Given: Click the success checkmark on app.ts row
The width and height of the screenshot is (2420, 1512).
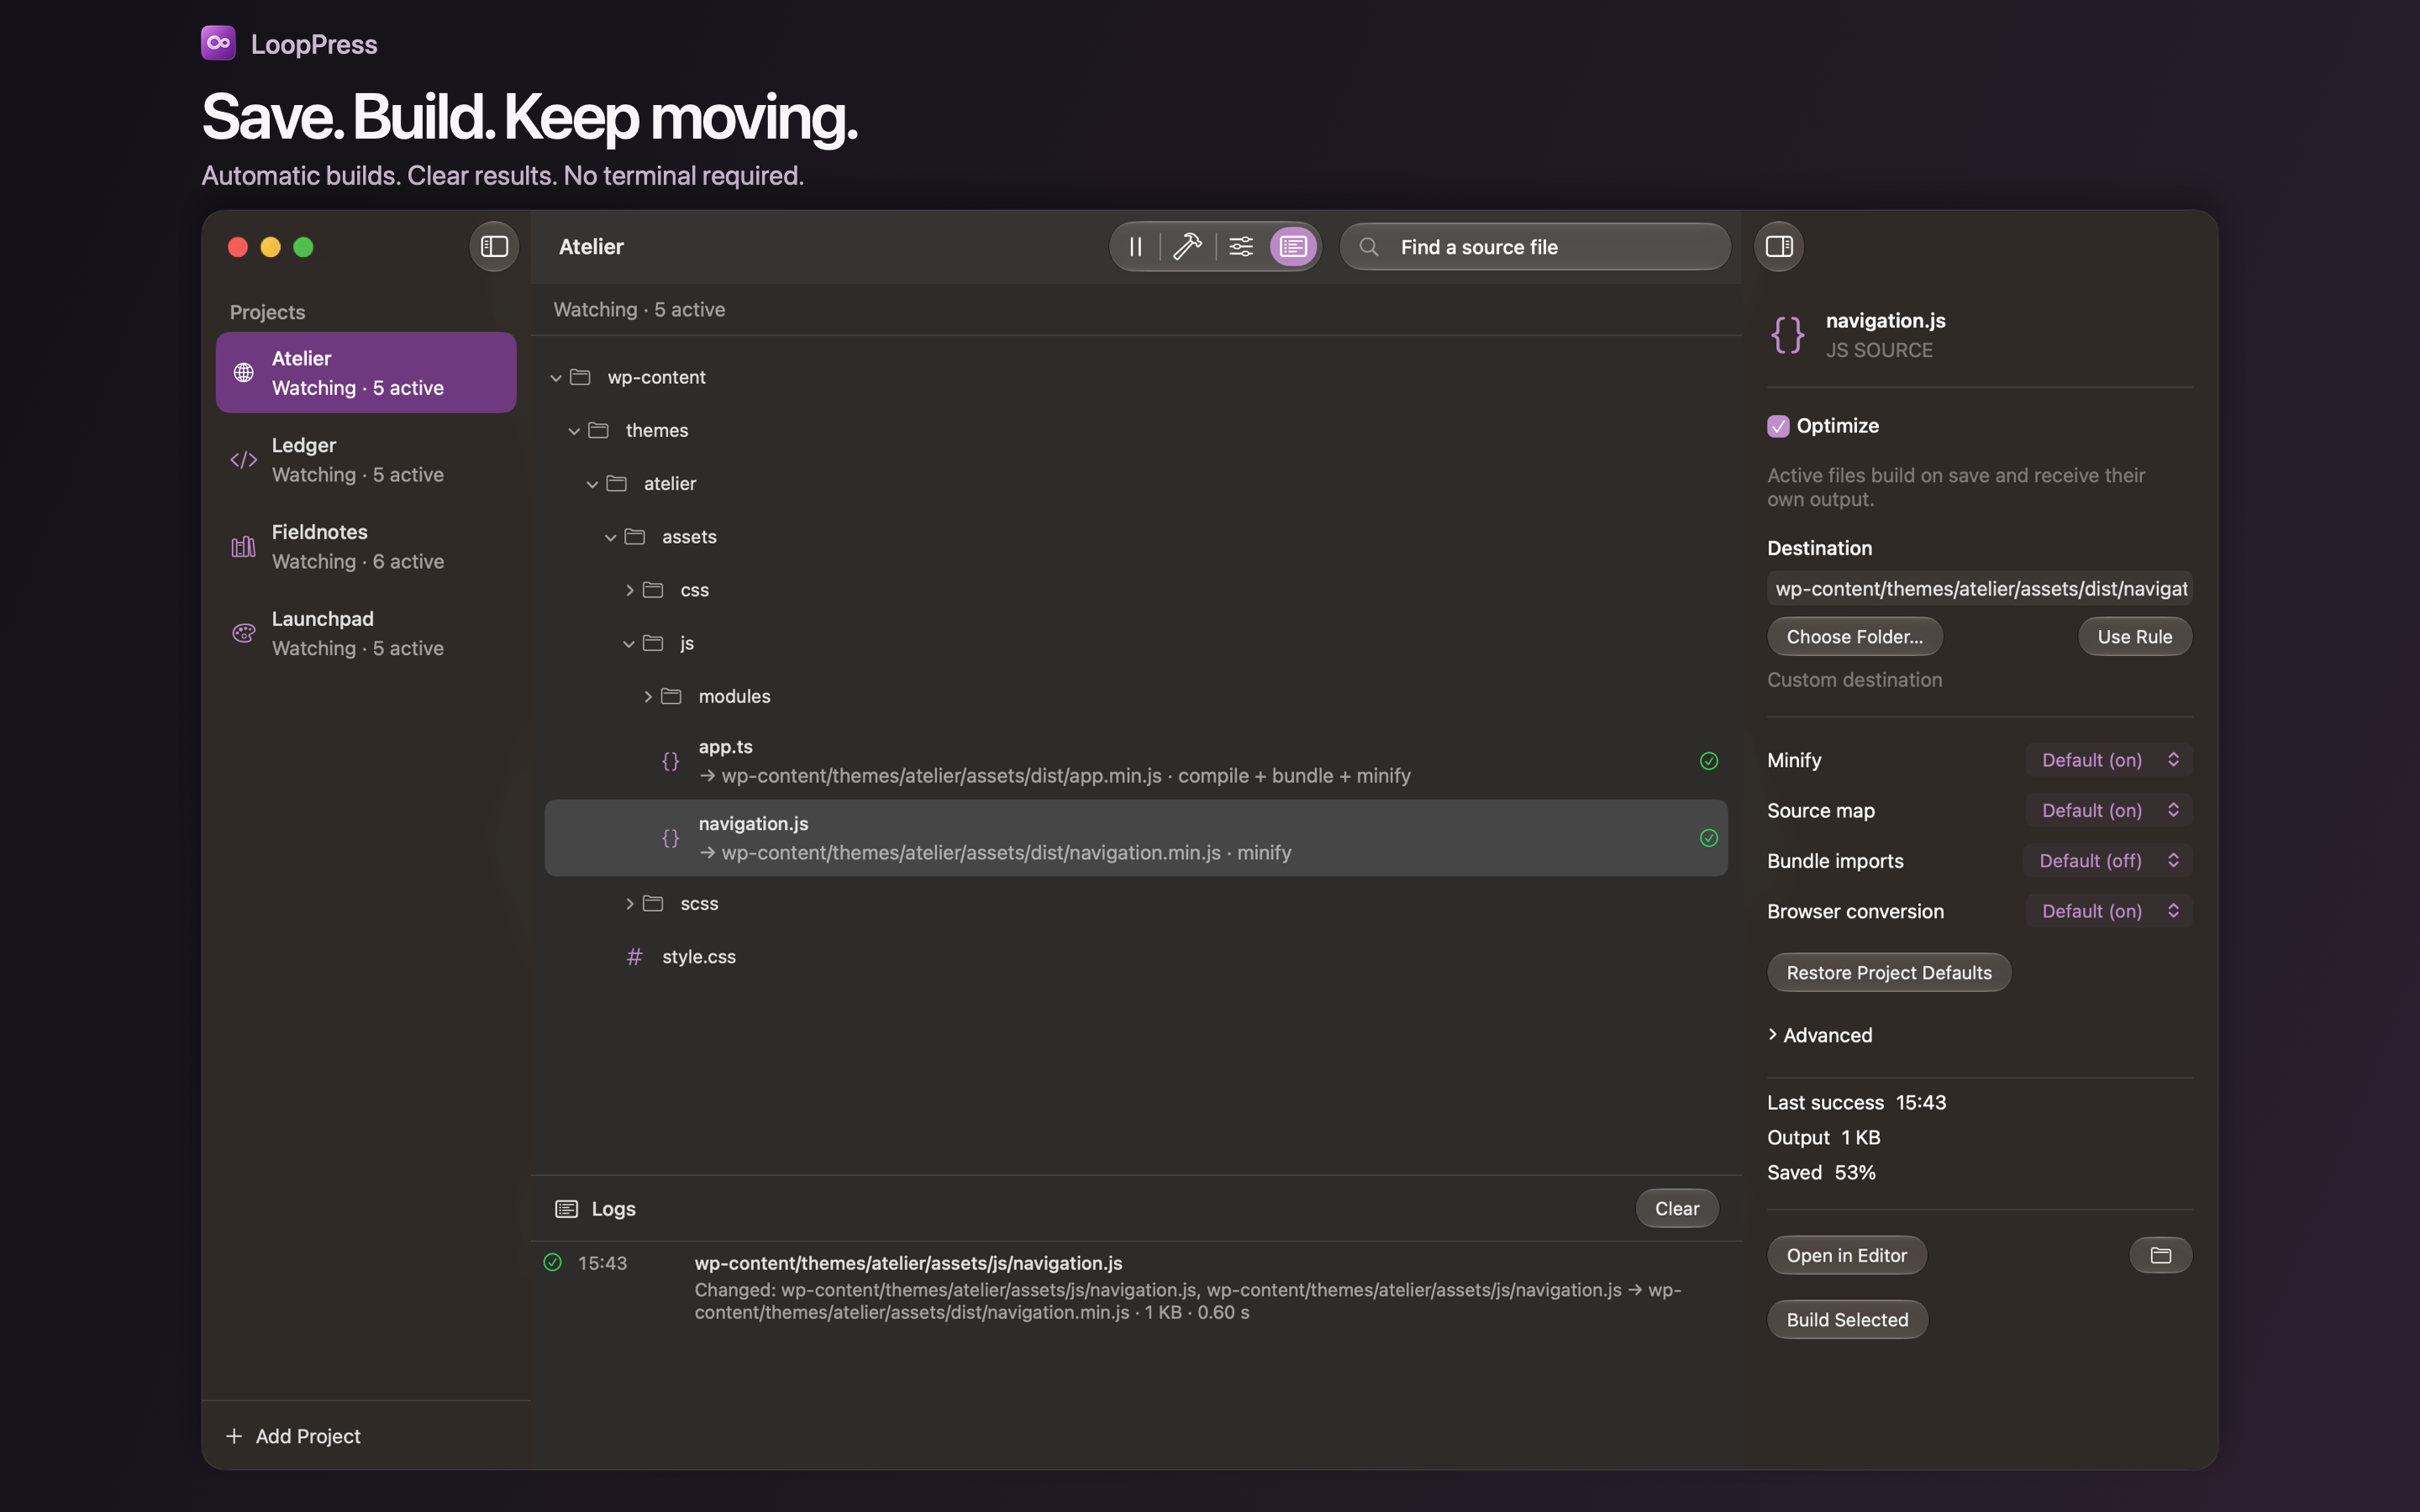Looking at the screenshot, I should point(1709,761).
